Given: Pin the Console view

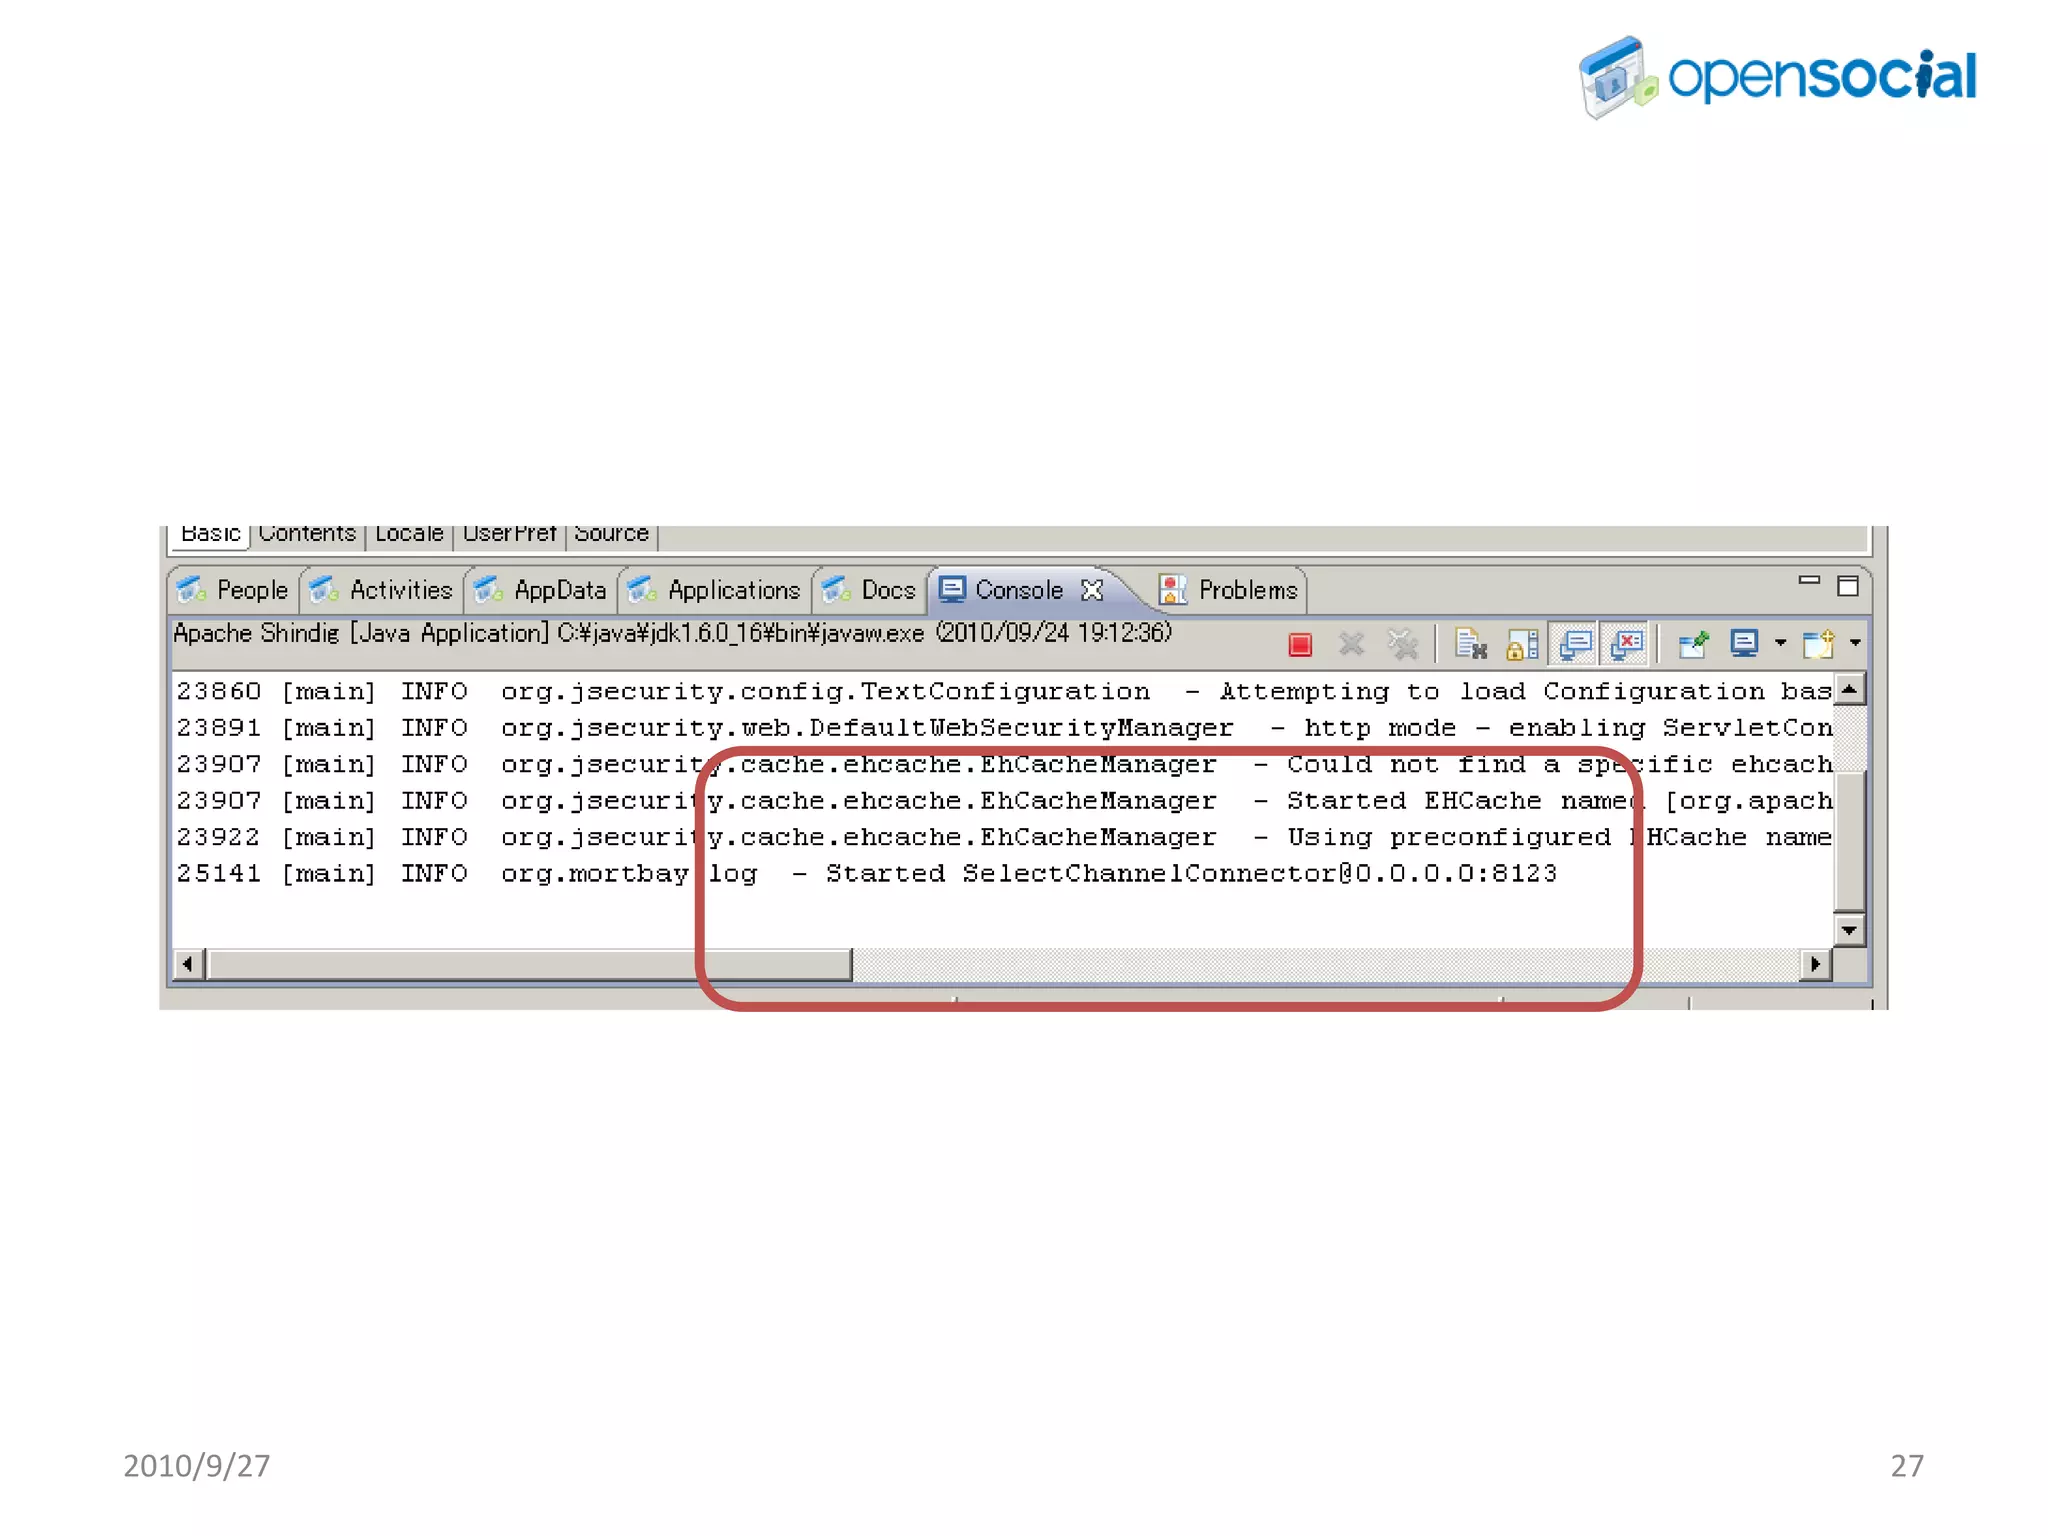Looking at the screenshot, I should (1692, 645).
